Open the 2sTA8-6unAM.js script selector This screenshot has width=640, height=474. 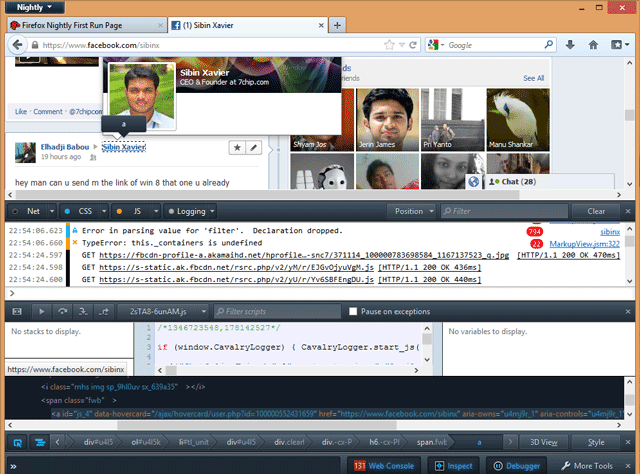click(x=163, y=312)
